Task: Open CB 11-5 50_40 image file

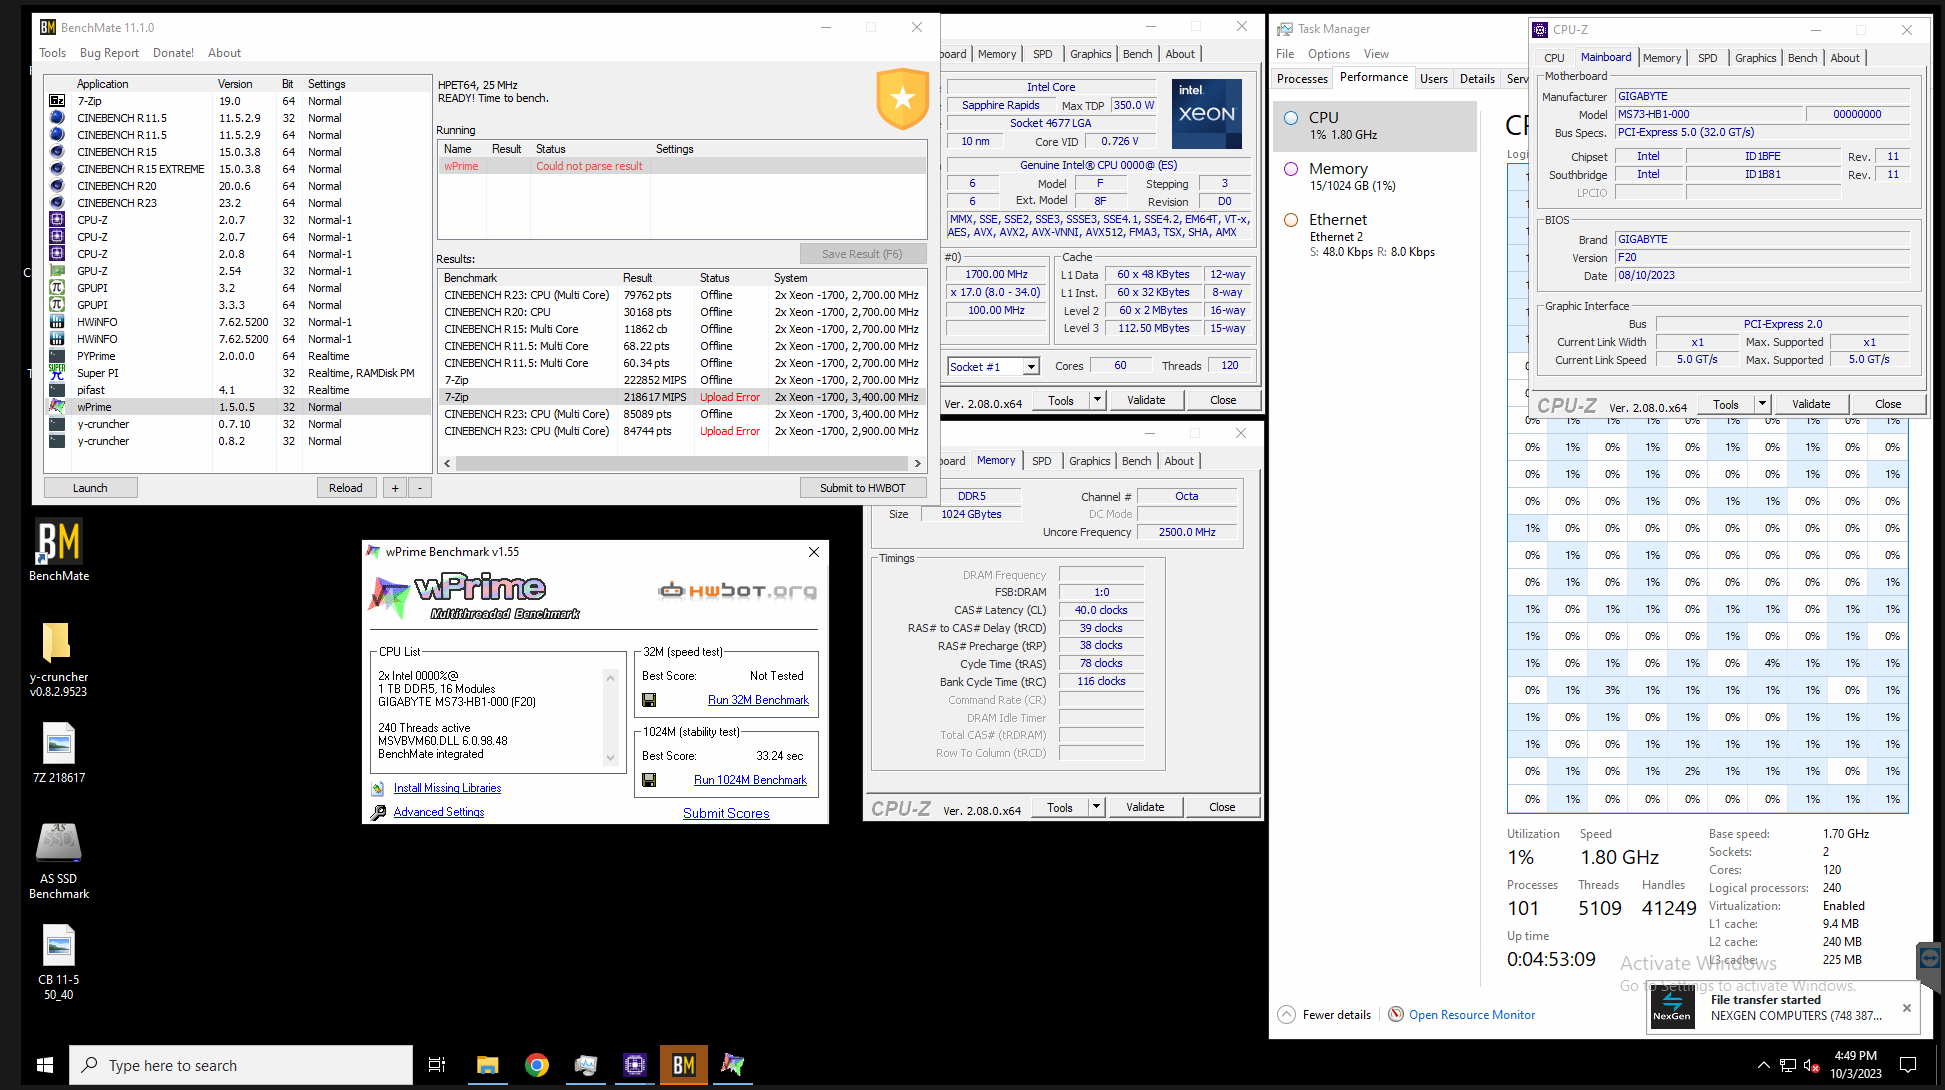Action: (x=59, y=962)
